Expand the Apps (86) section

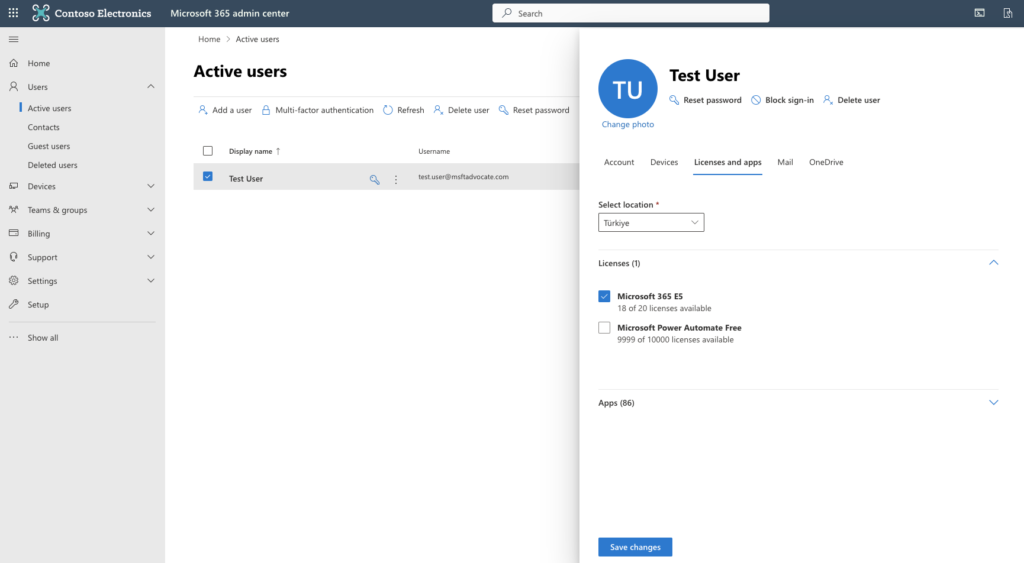coord(993,403)
